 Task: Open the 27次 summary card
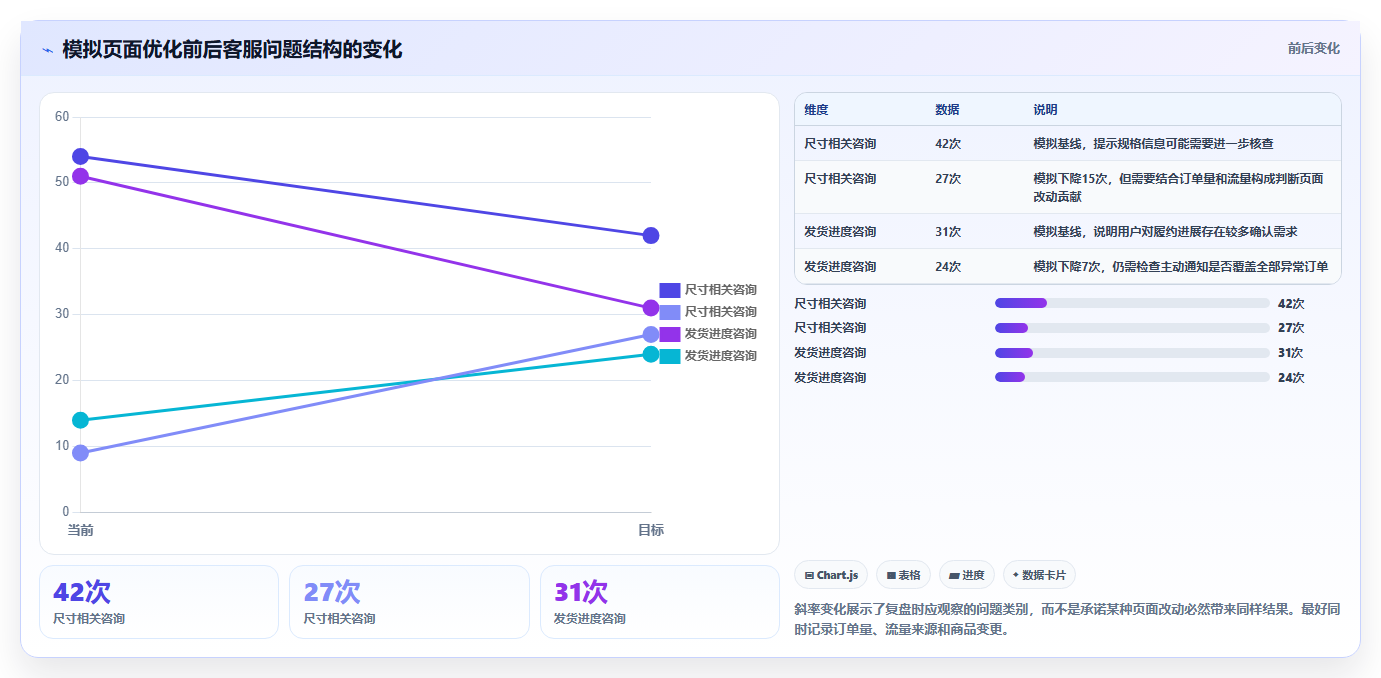[409, 602]
